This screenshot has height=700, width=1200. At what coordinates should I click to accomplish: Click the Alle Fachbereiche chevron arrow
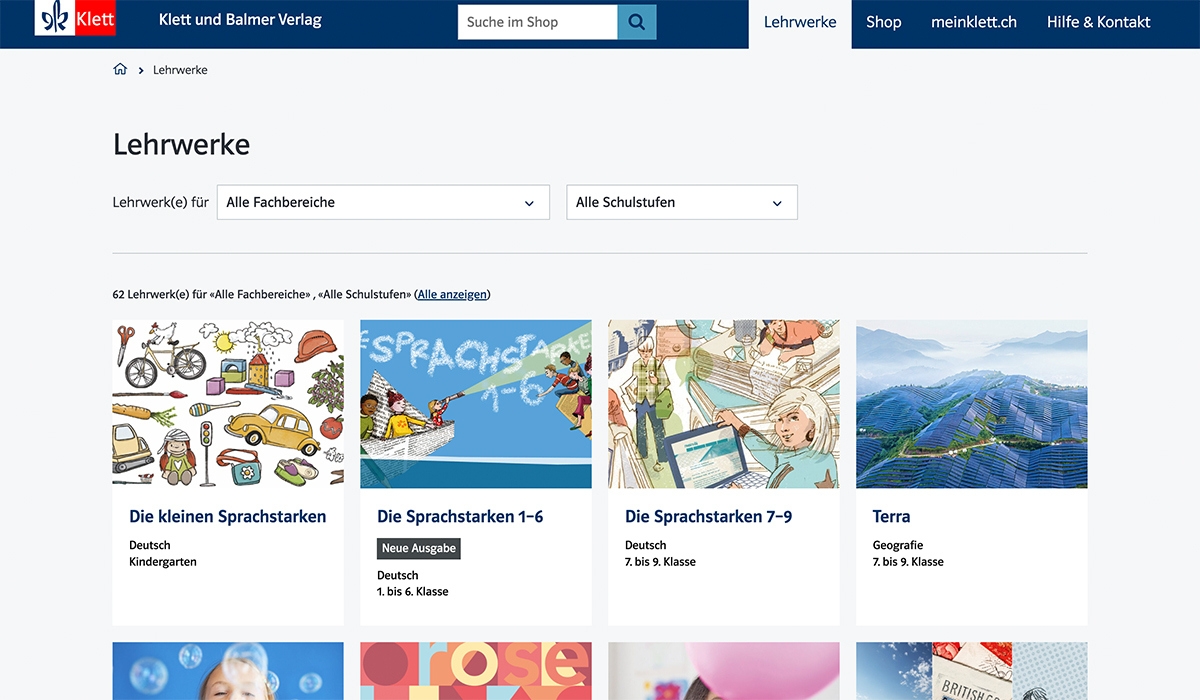tap(529, 203)
